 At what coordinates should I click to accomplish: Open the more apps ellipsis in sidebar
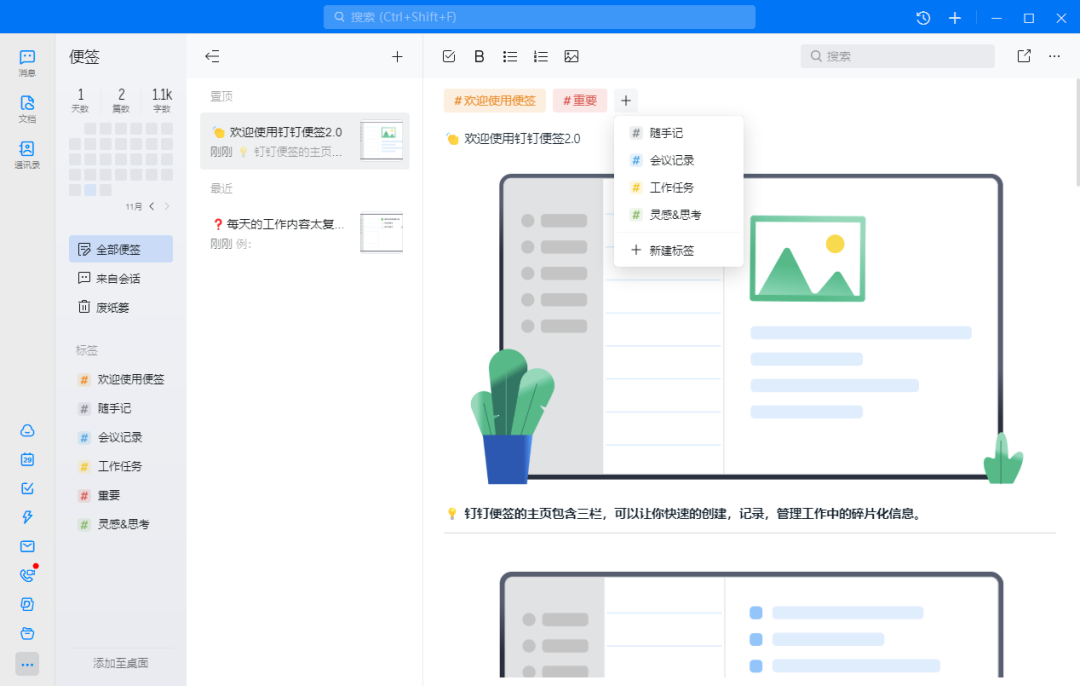coord(27,665)
